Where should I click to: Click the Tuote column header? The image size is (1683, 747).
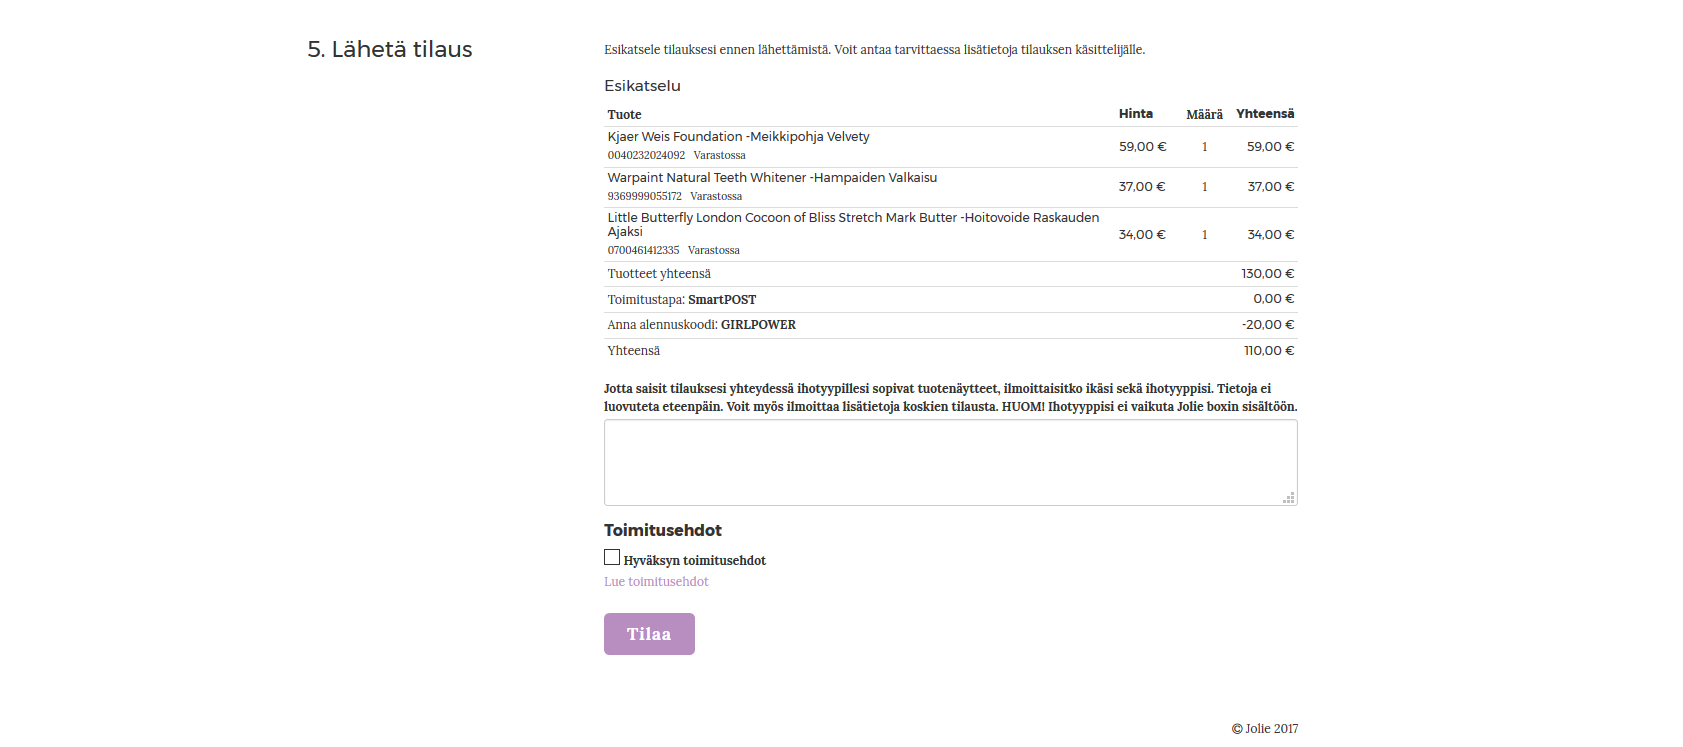point(624,115)
